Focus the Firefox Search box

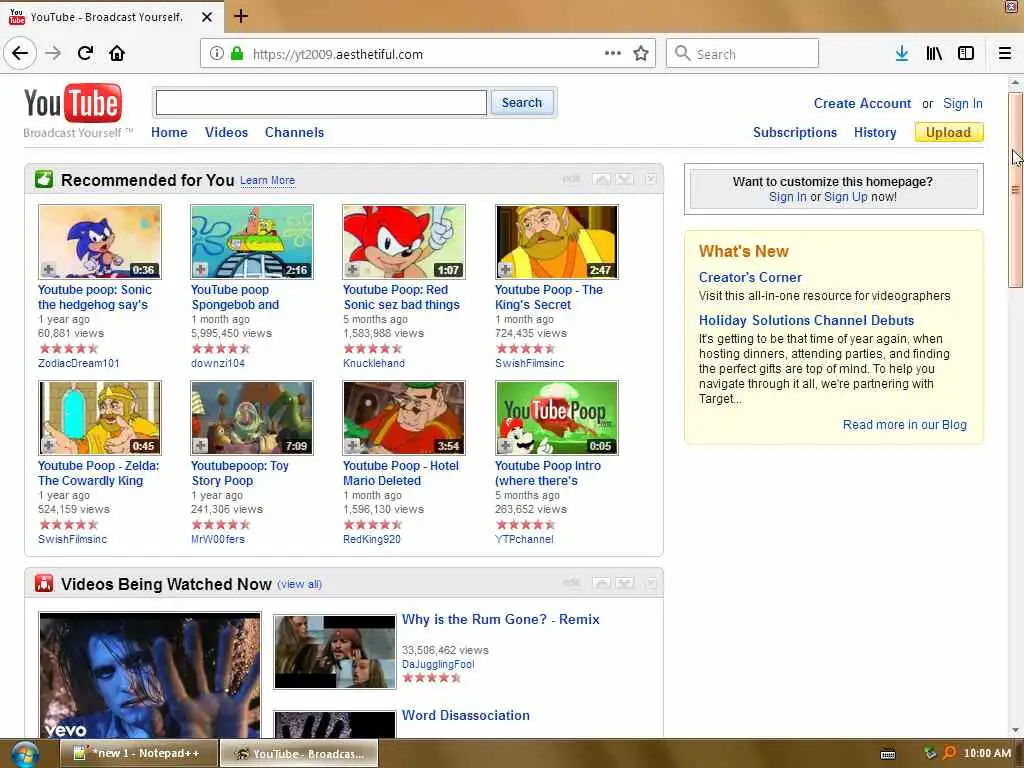click(x=743, y=54)
